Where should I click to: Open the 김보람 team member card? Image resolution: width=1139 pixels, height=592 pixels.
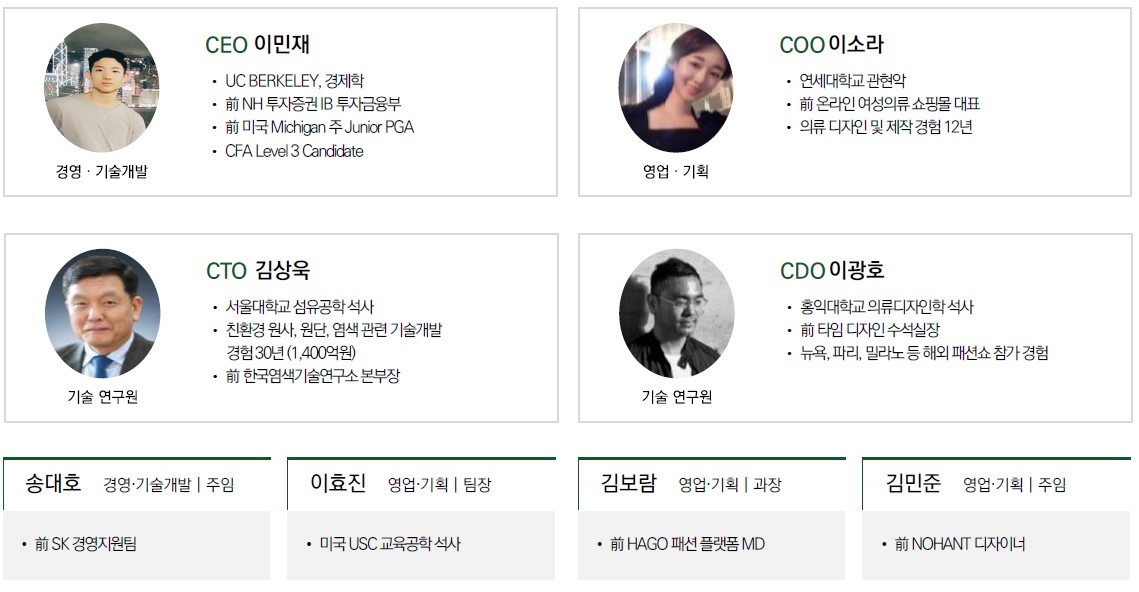[712, 519]
